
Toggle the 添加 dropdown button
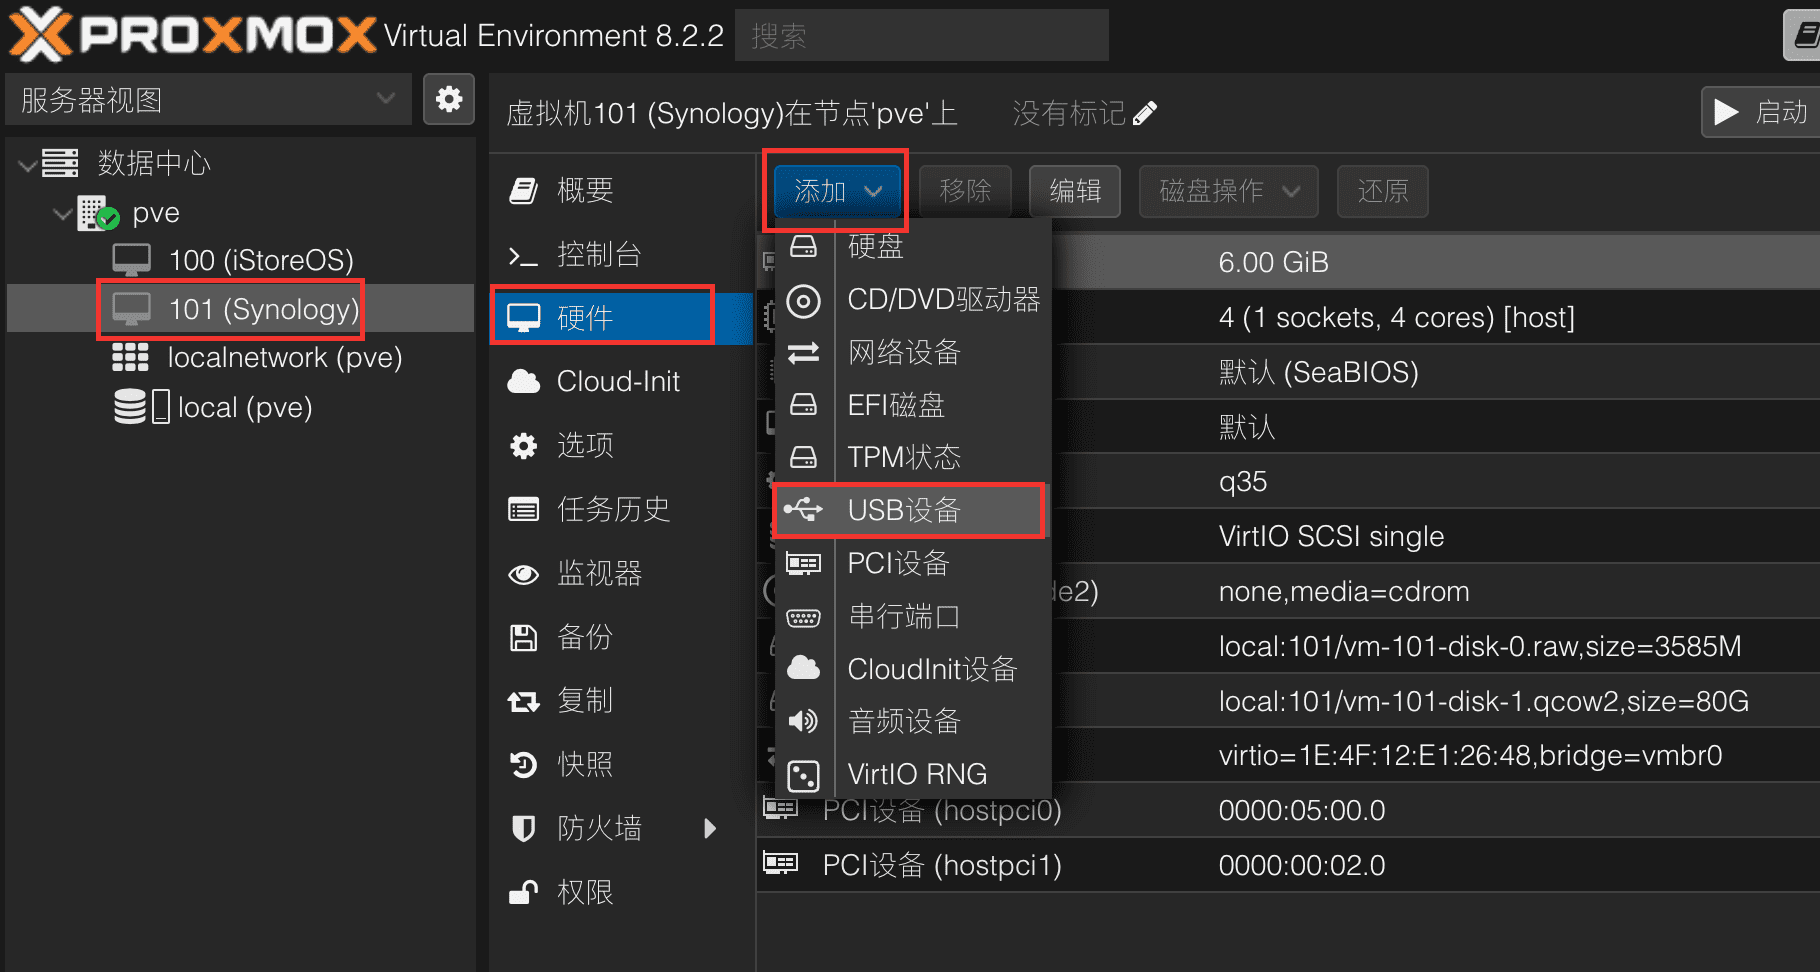(x=837, y=190)
